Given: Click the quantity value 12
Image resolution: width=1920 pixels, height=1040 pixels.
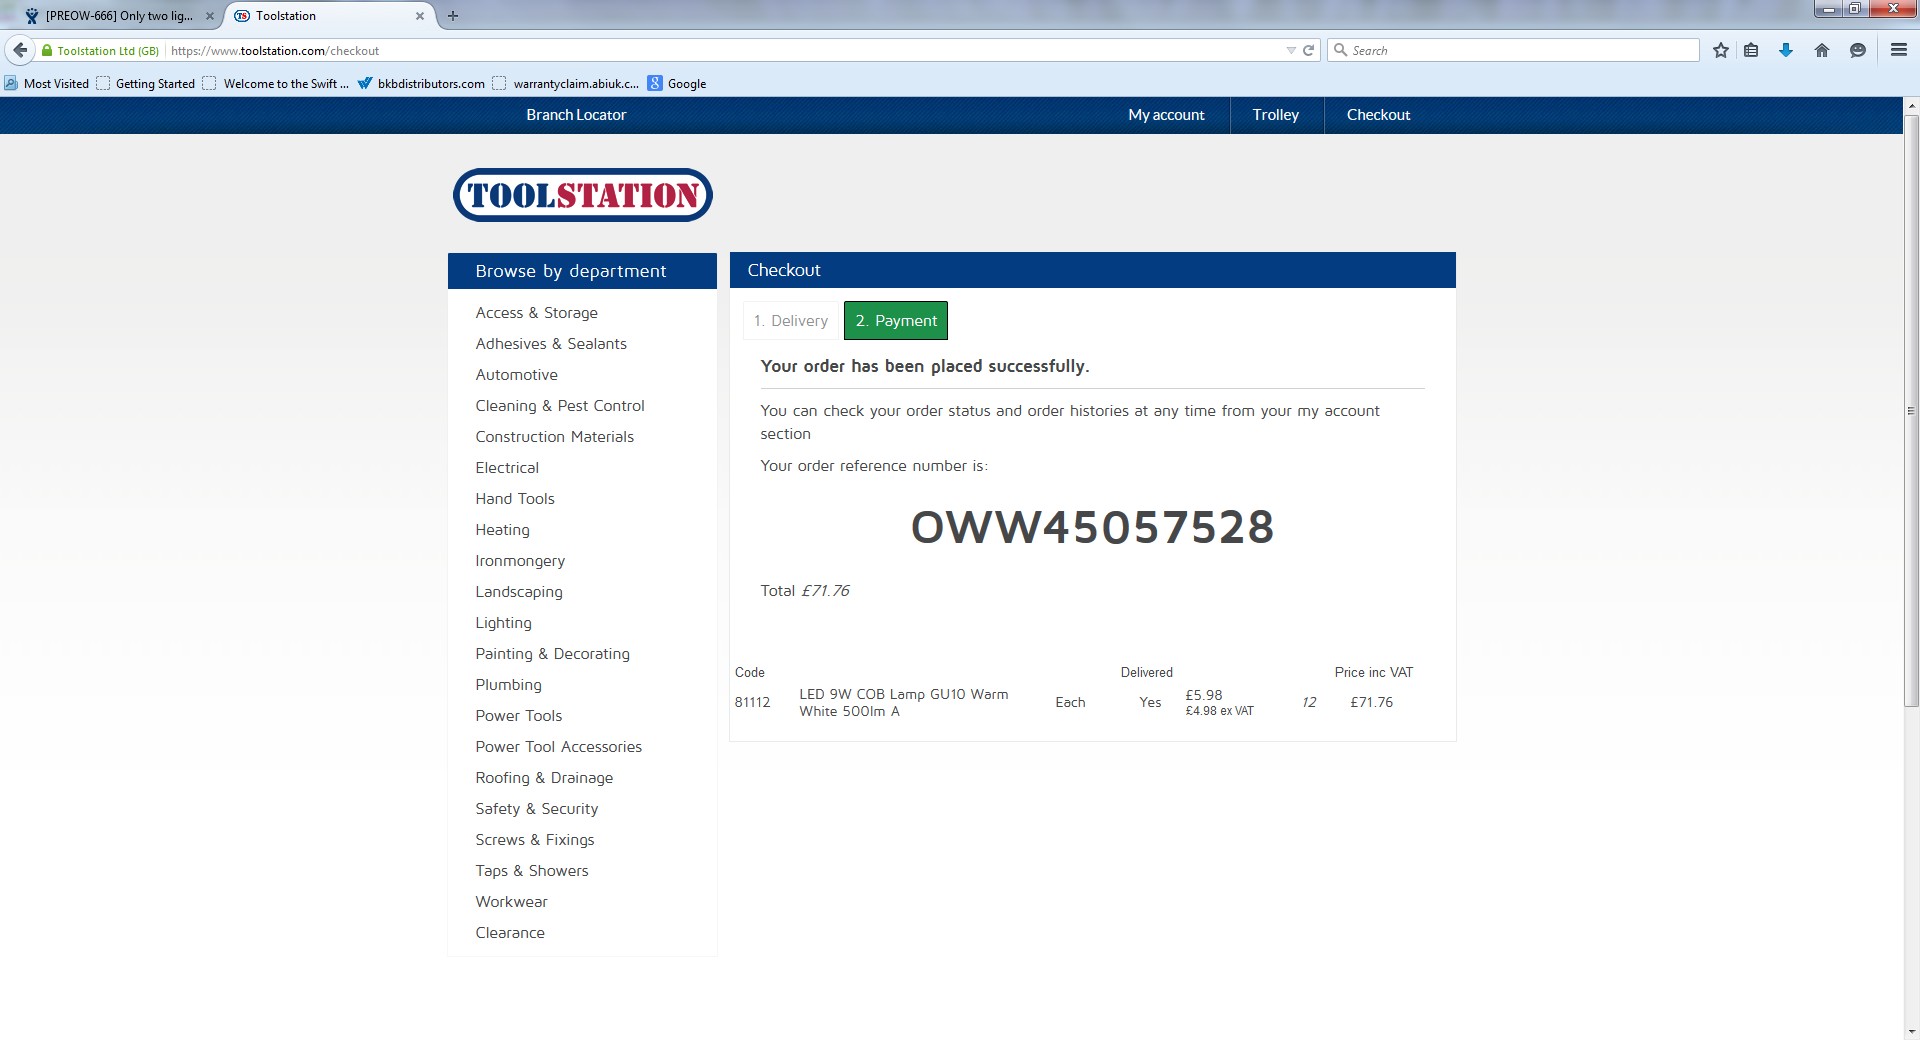Looking at the screenshot, I should (x=1309, y=702).
